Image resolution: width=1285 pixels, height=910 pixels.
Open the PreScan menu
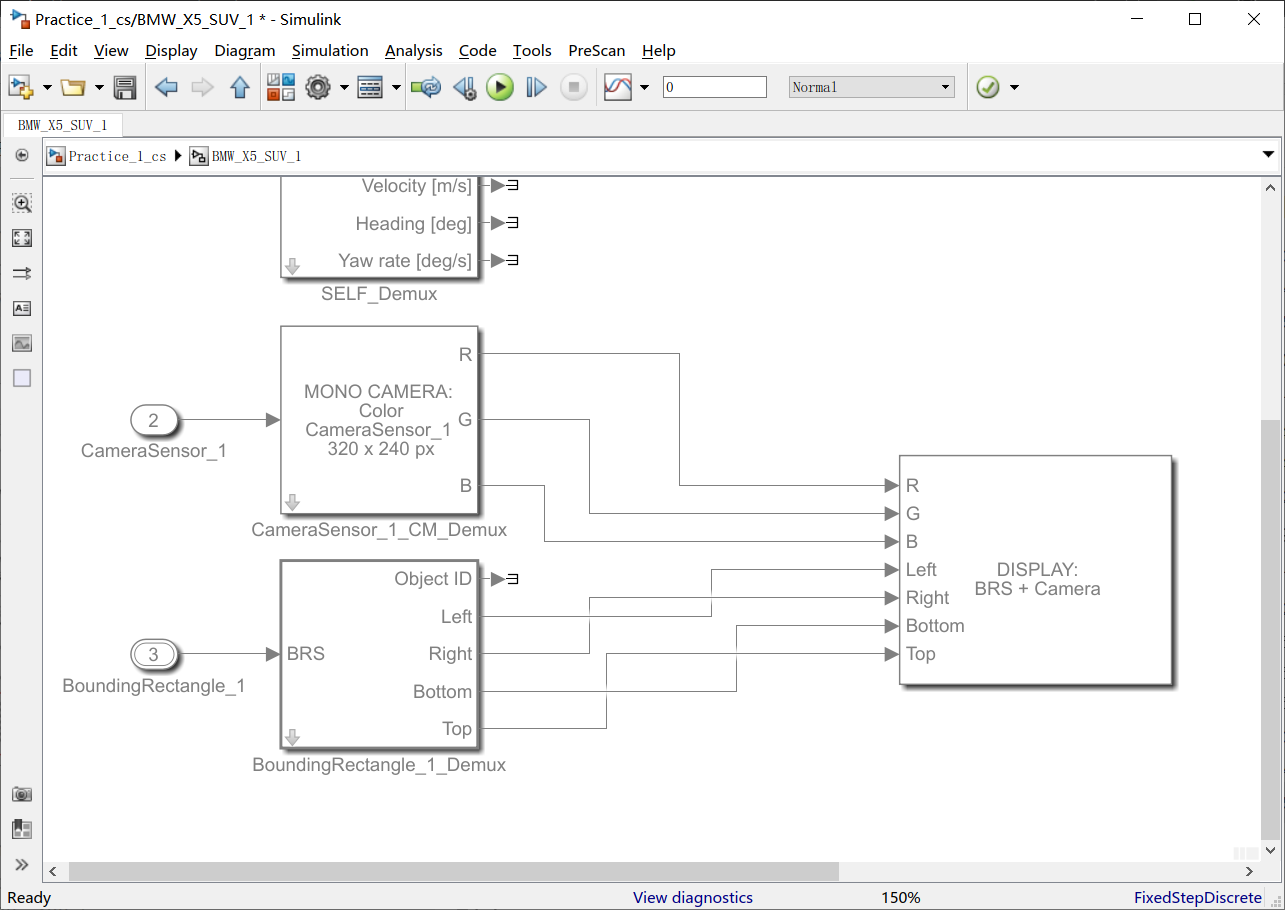click(x=597, y=50)
